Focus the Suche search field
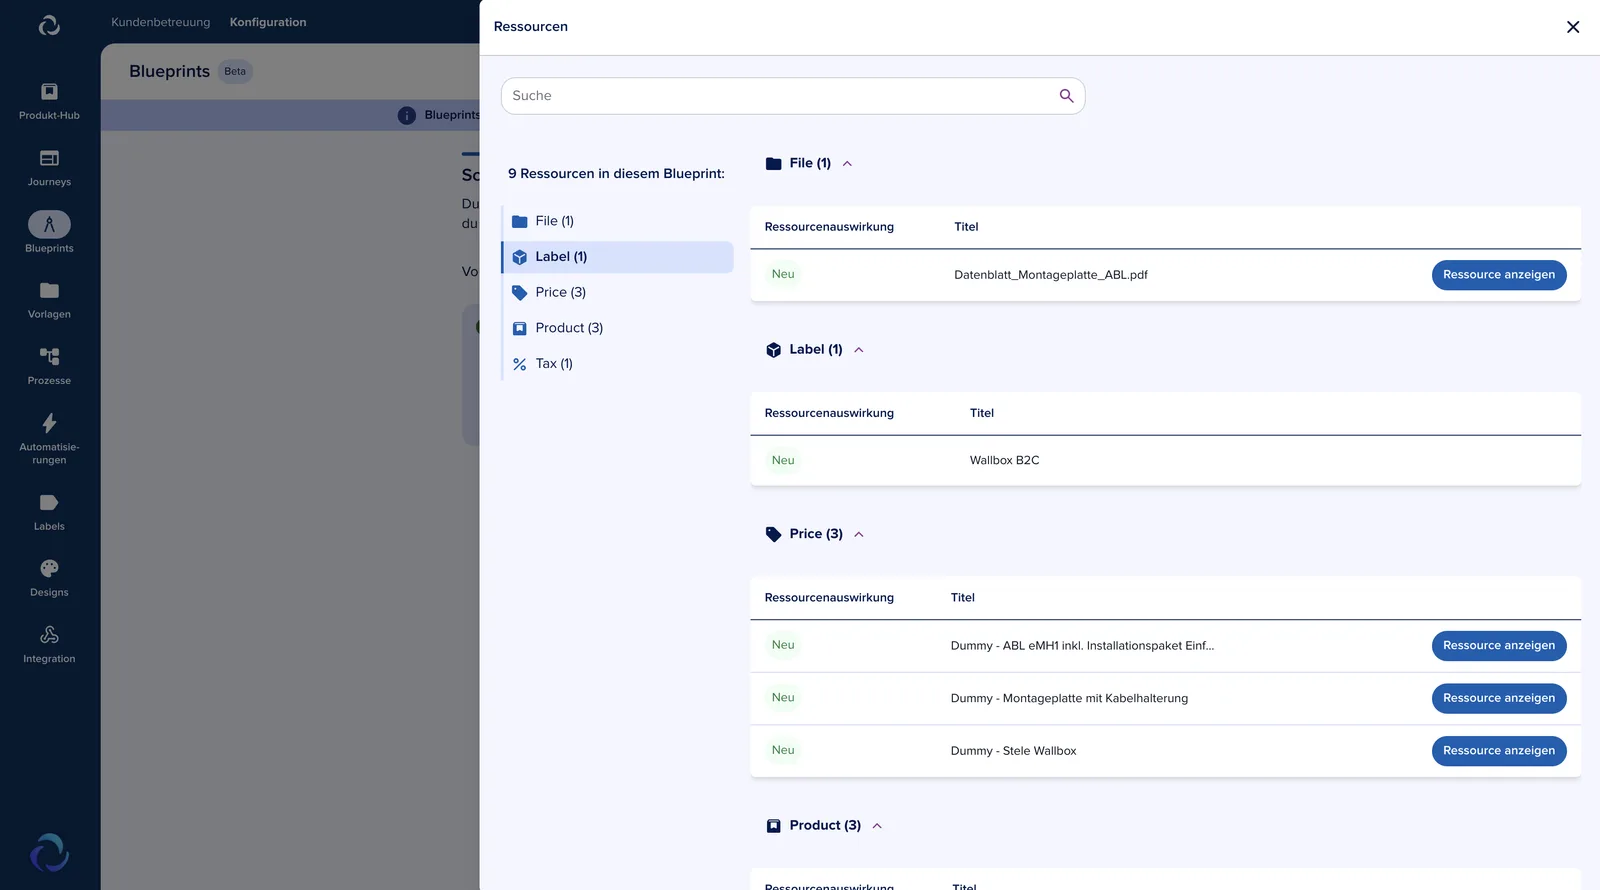Viewport: 1600px width, 890px height. 793,96
